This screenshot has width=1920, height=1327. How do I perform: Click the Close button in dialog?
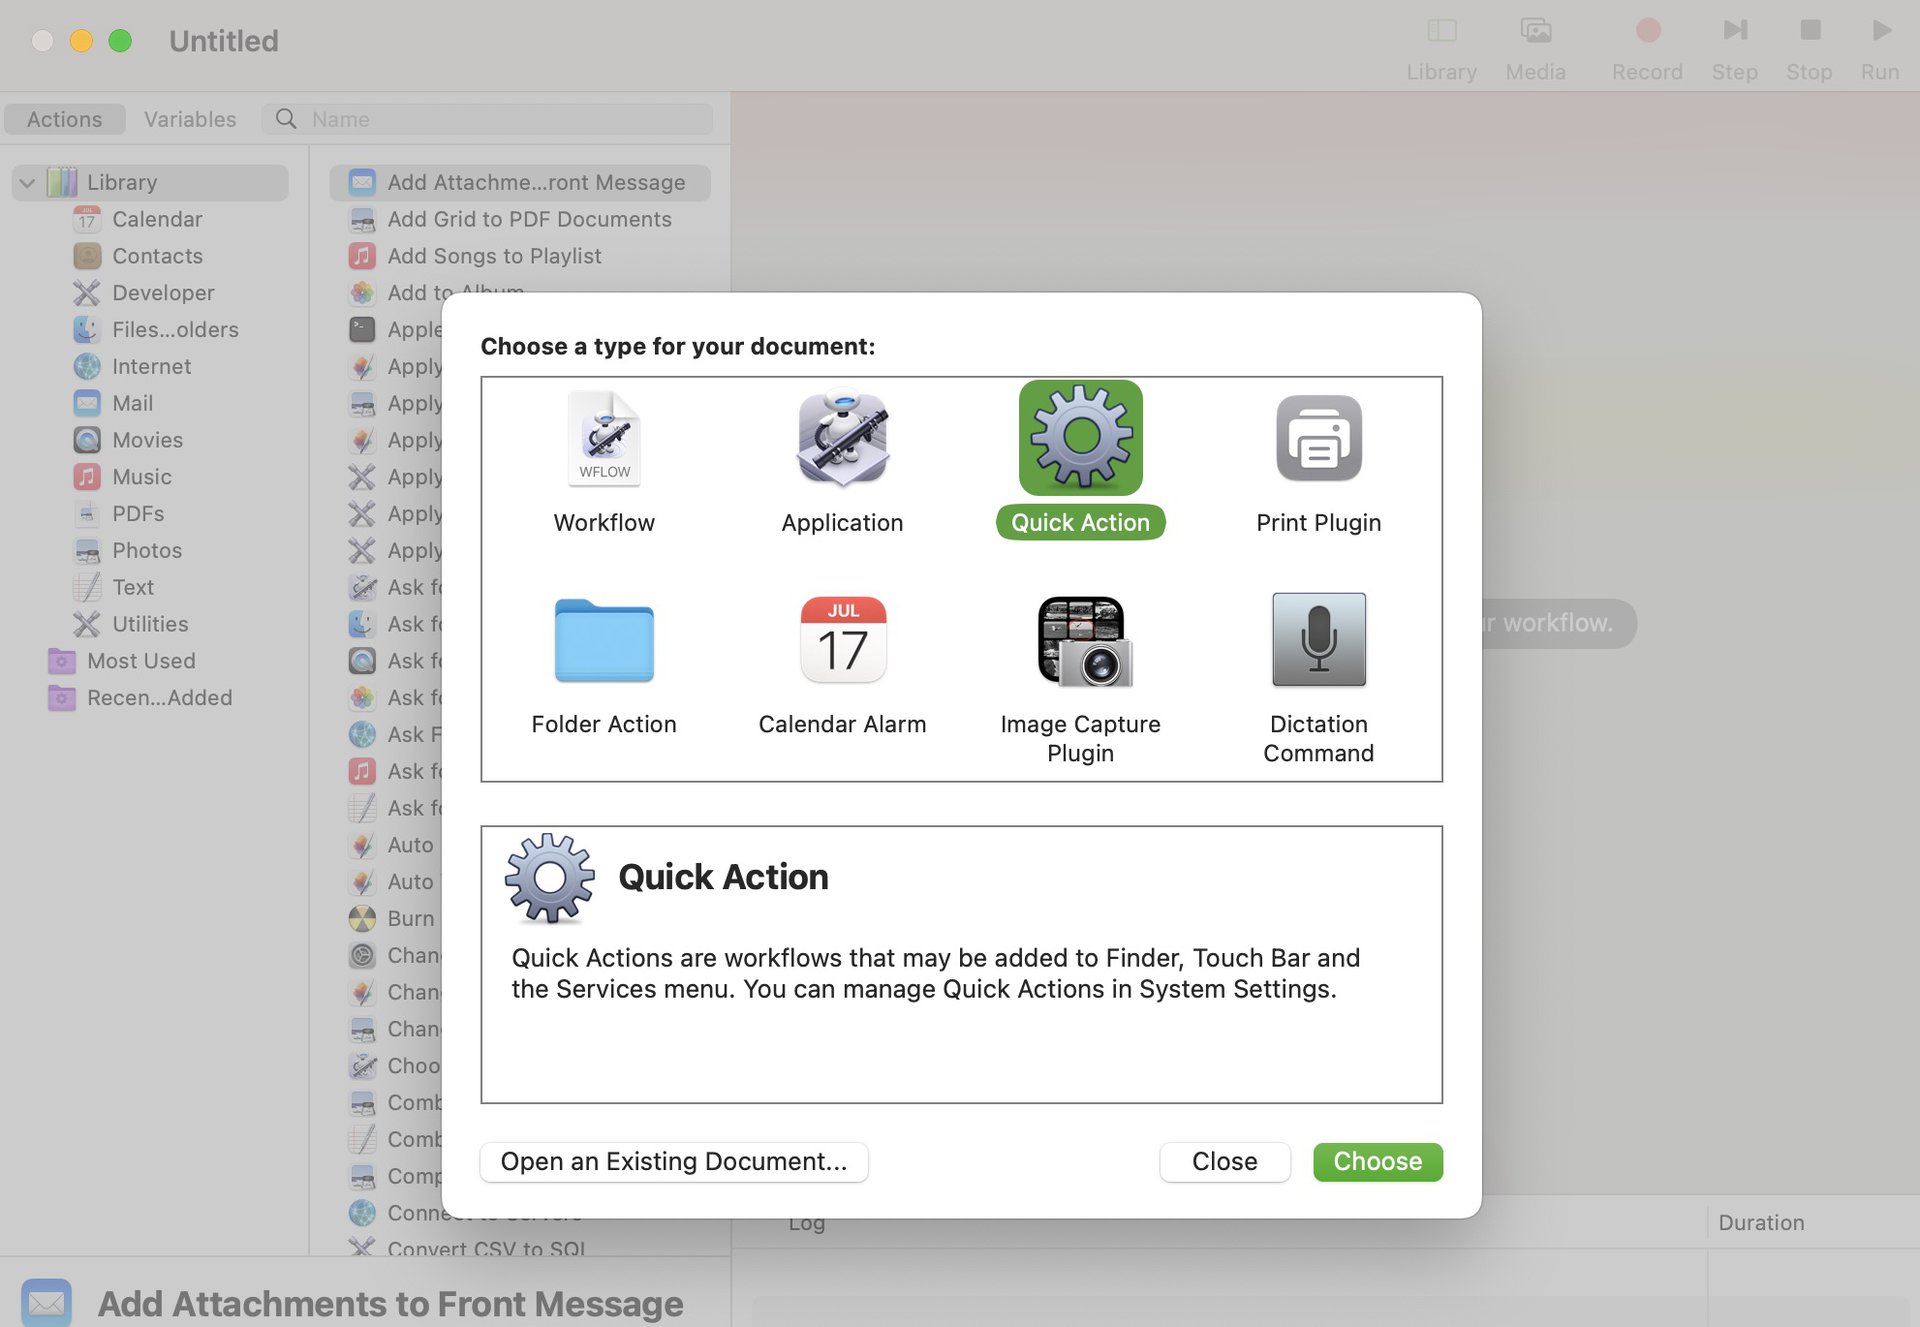[1224, 1161]
